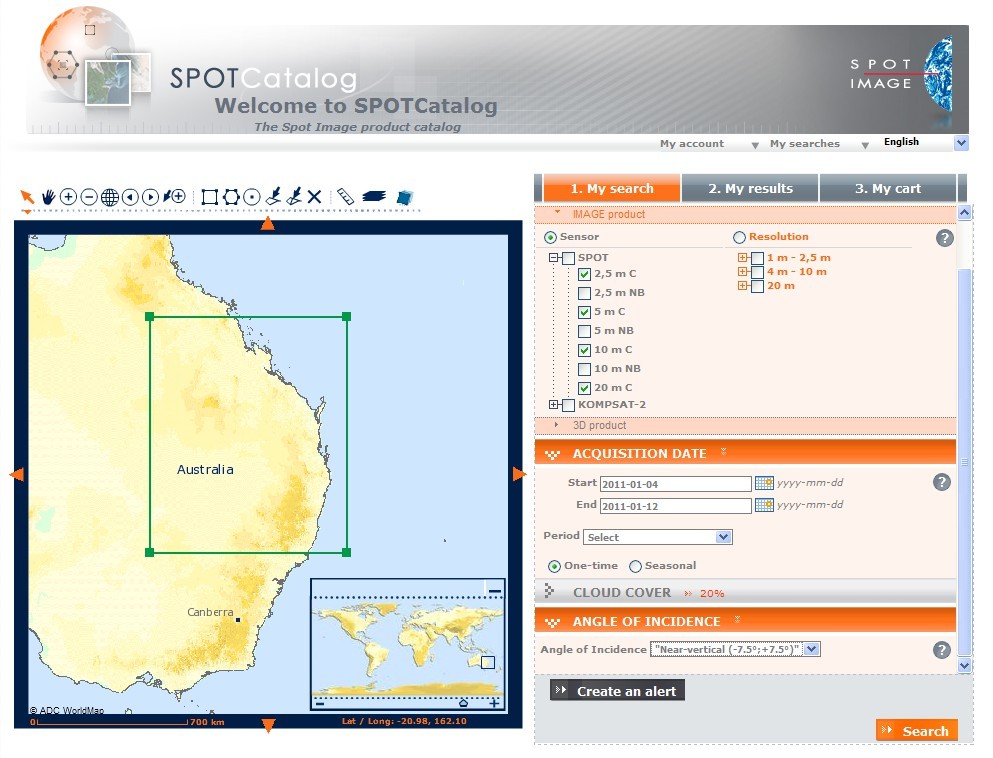
Task: Click the zoom in plus tool
Action: (68, 197)
